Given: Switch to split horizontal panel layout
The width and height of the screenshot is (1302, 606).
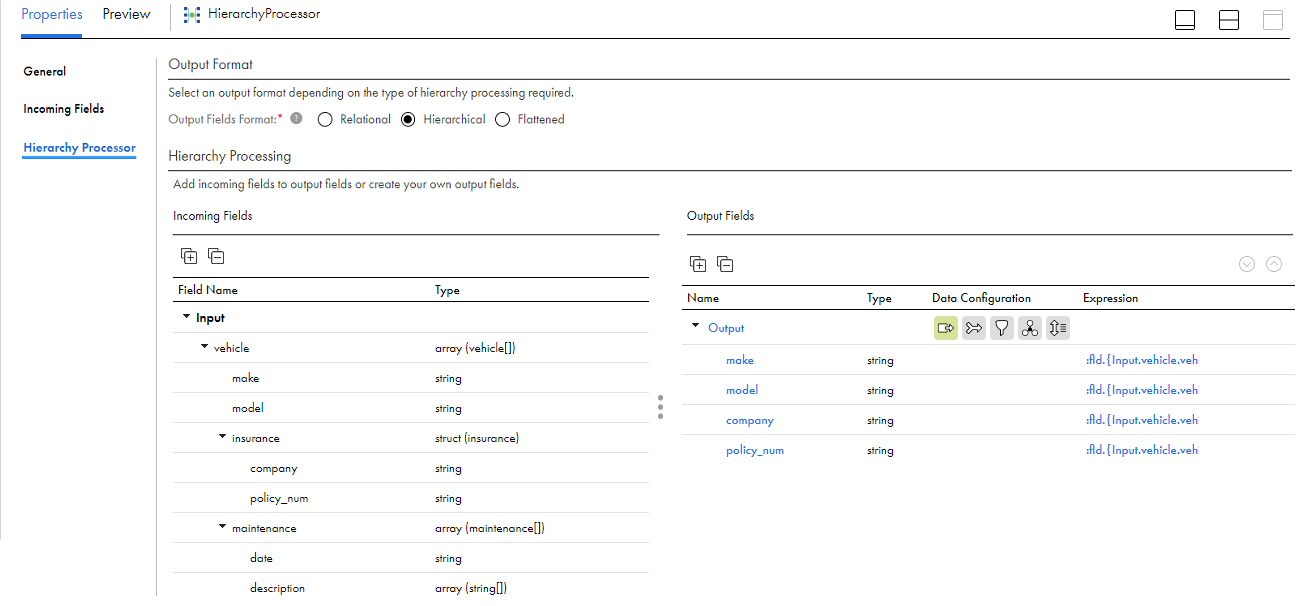Looking at the screenshot, I should coord(1229,20).
